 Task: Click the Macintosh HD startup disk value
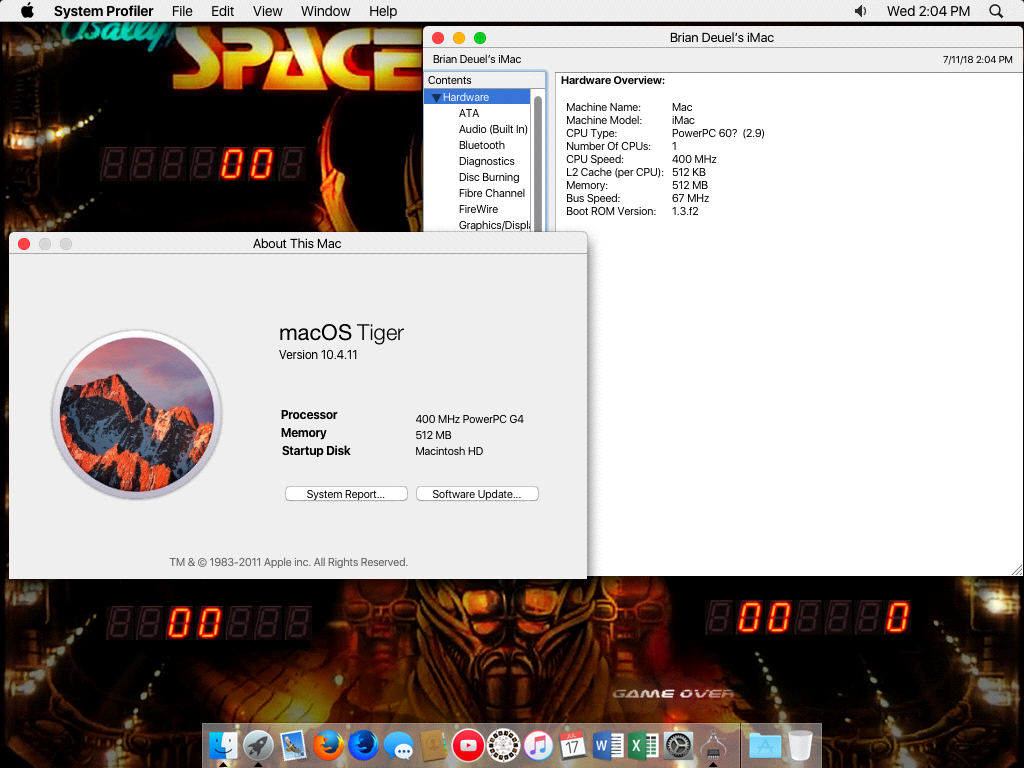449,451
